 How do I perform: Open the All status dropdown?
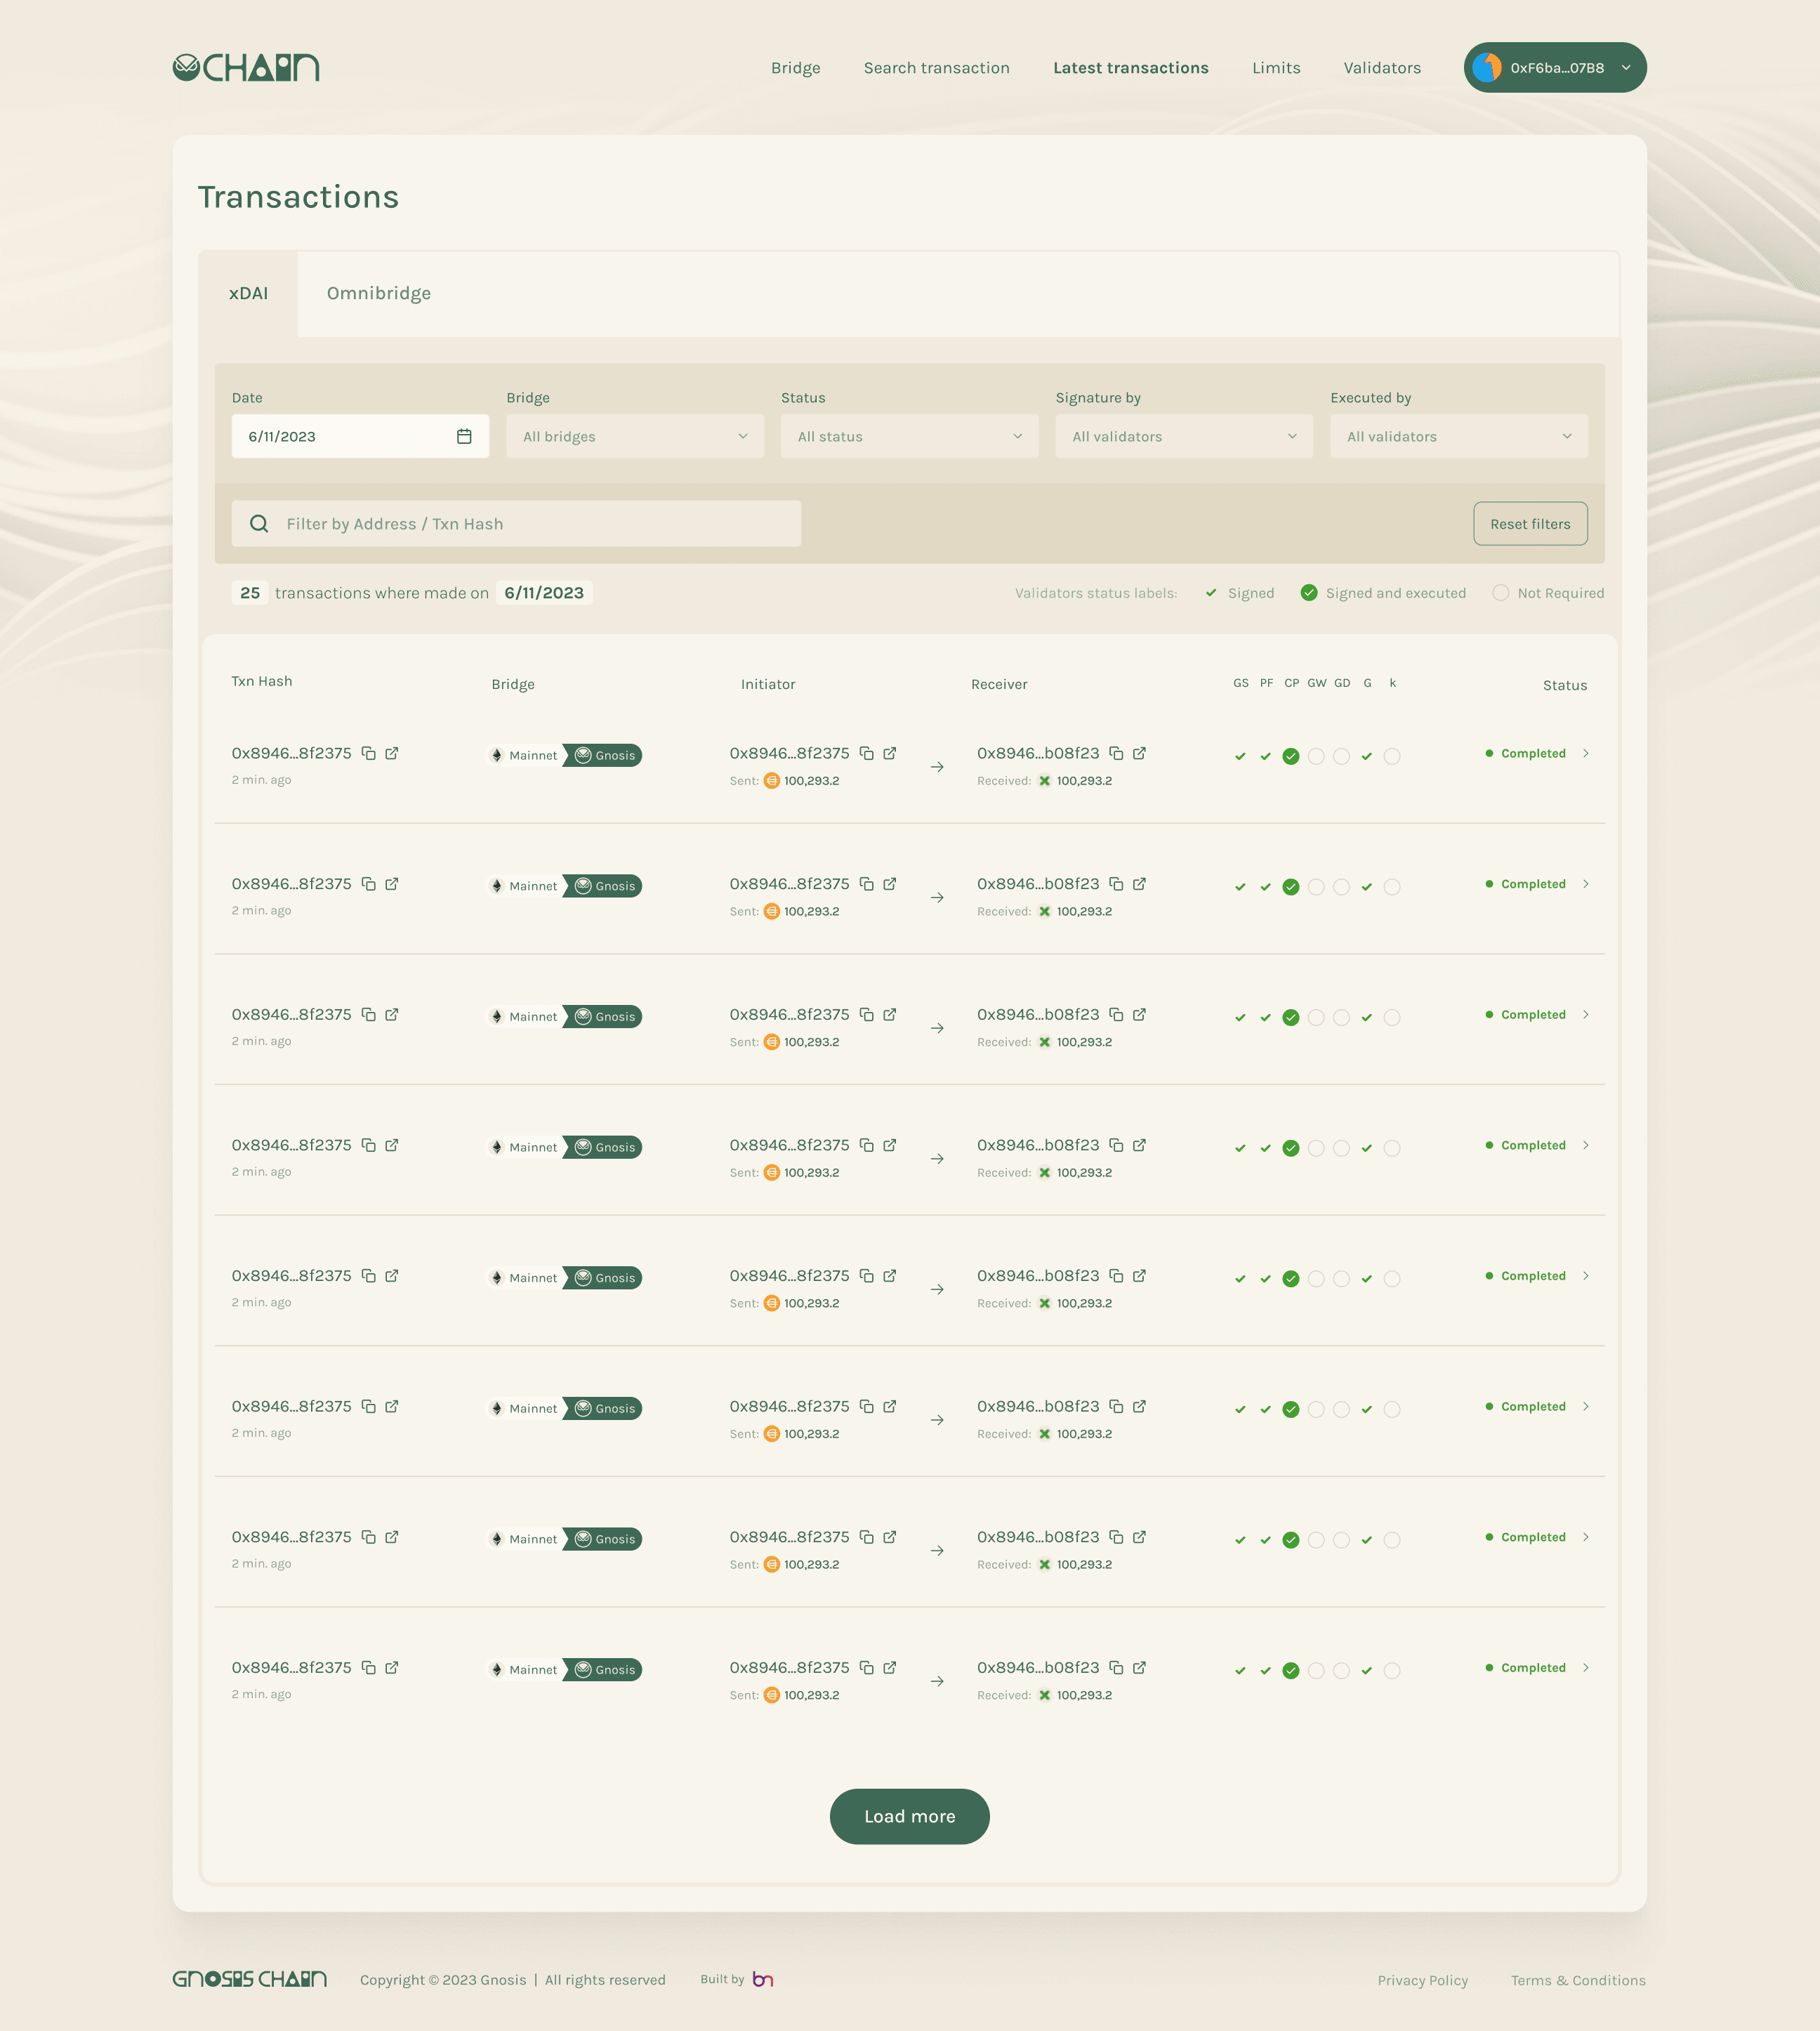[908, 435]
